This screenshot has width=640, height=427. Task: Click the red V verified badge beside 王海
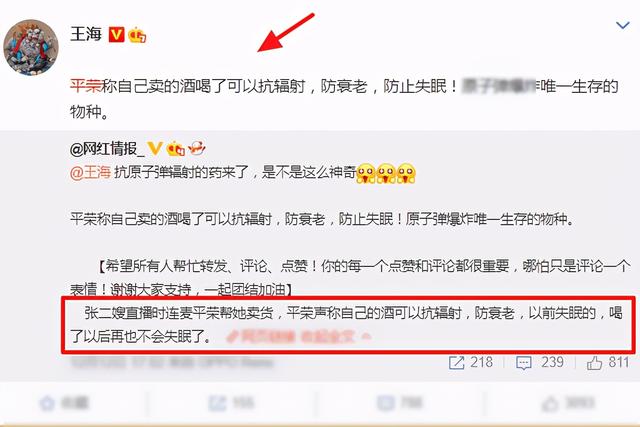(116, 35)
